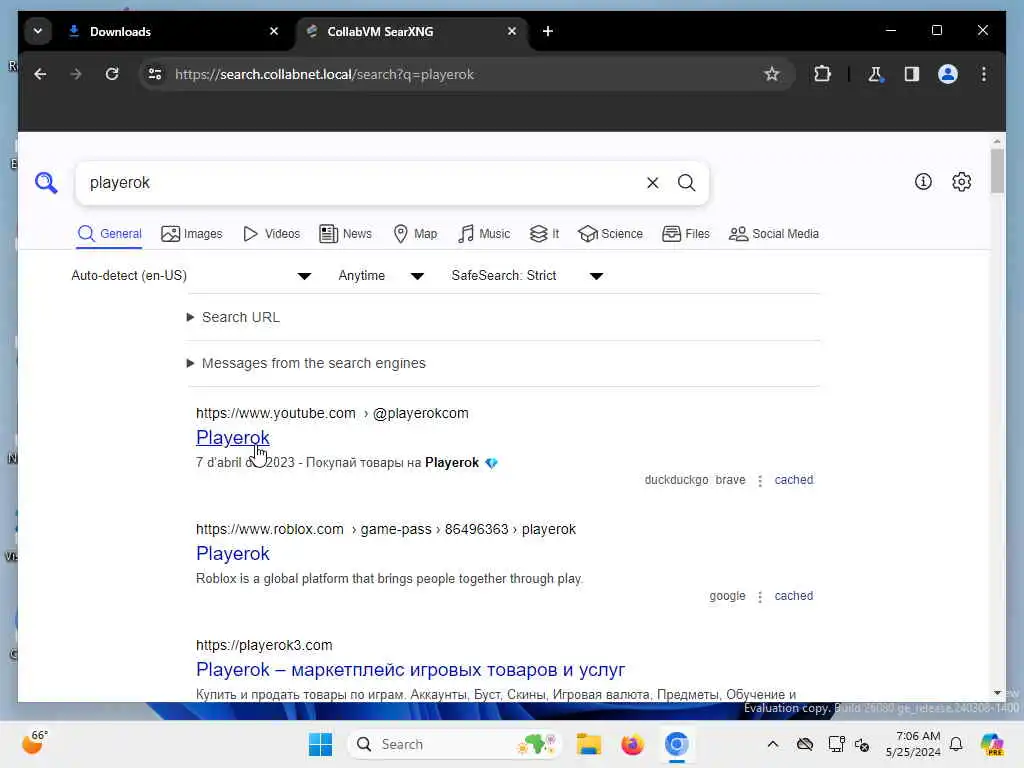Close the CollabVM SearXNG tab
The width and height of the screenshot is (1024, 768).
coord(512,31)
